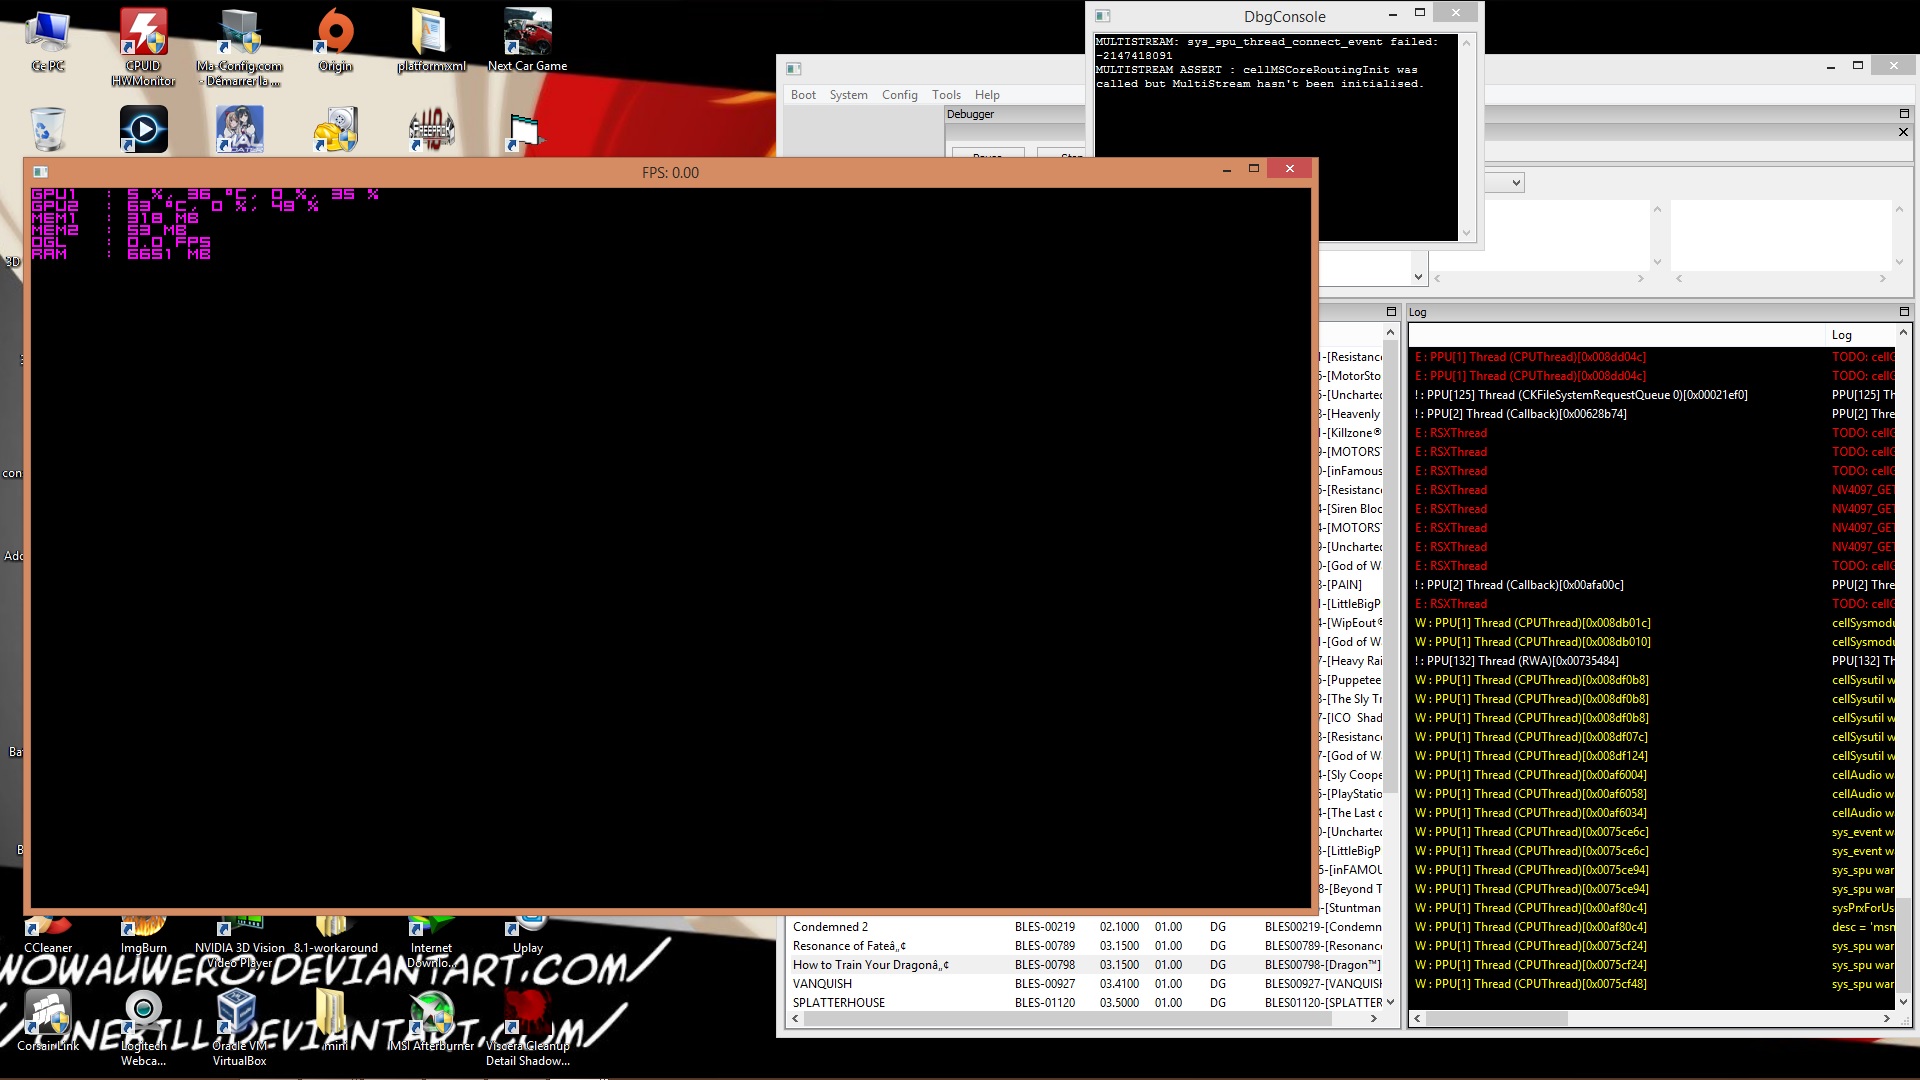The height and width of the screenshot is (1080, 1920).
Task: Select the VANQUISH game row
Action: [x=822, y=984]
